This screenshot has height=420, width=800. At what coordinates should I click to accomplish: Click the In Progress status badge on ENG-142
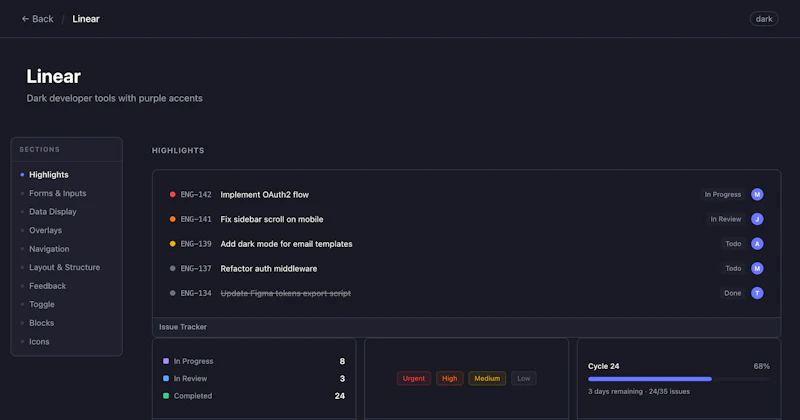(x=722, y=194)
